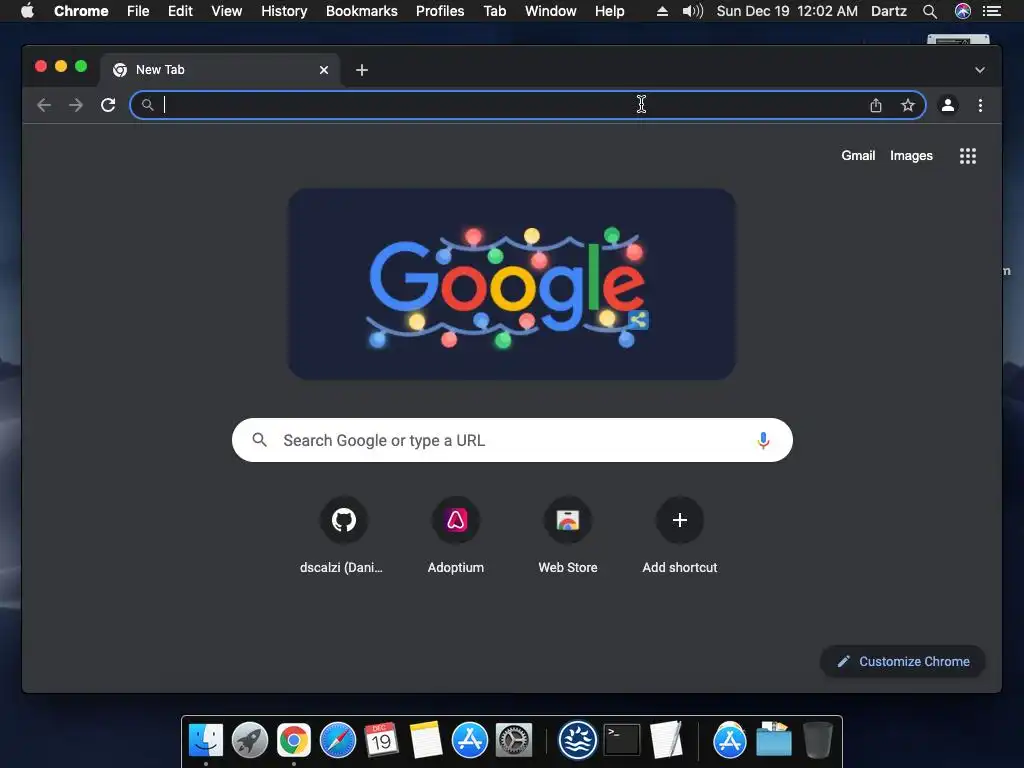Open the Google apps grid
This screenshot has width=1024, height=768.
[x=968, y=156]
